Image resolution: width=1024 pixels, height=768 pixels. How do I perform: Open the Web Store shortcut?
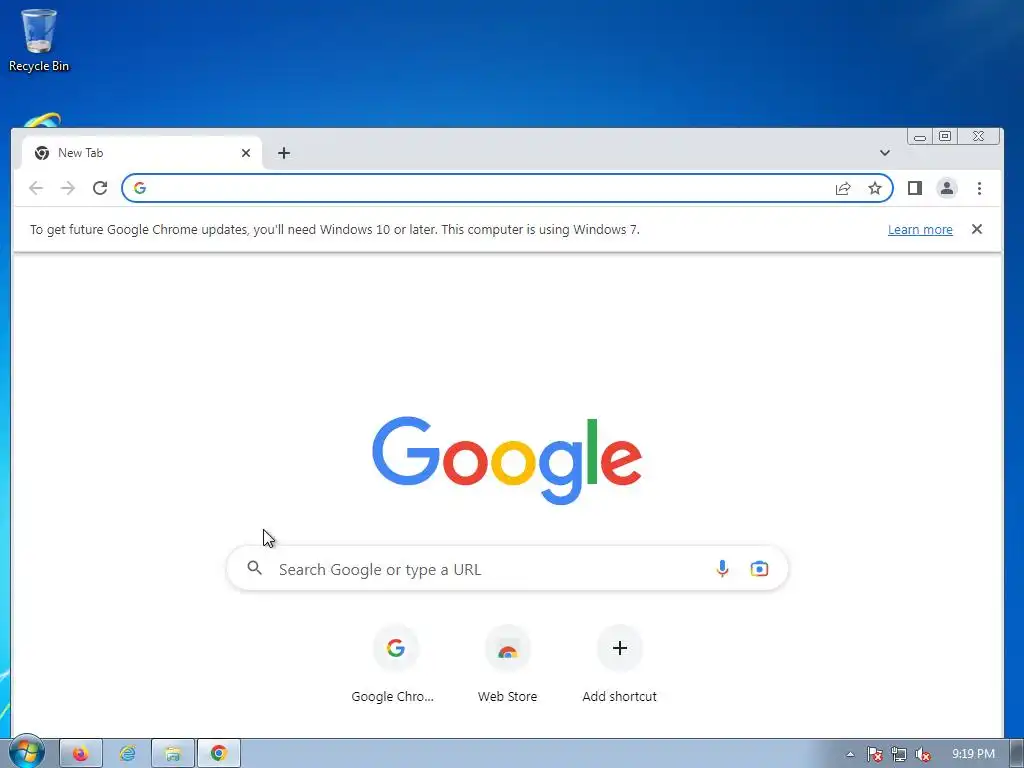507,664
